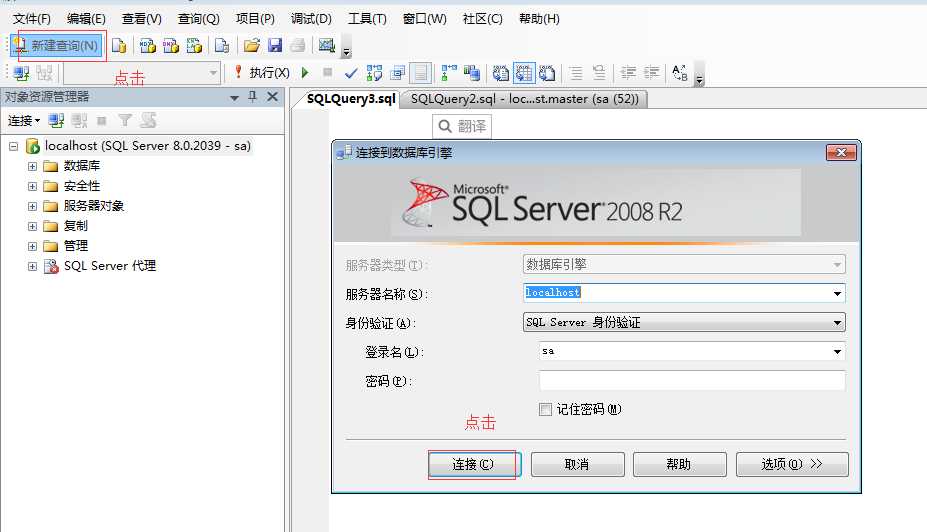This screenshot has width=927, height=532.
Task: Open the 调试(D) menu
Action: [311, 19]
